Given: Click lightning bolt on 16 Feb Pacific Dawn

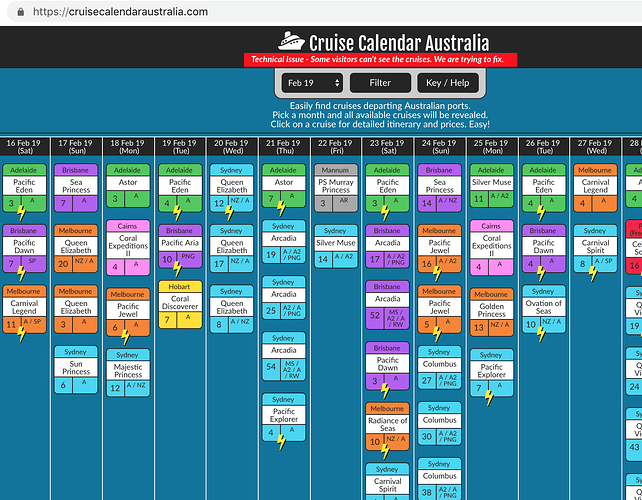Looking at the screenshot, I should click(x=21, y=274).
